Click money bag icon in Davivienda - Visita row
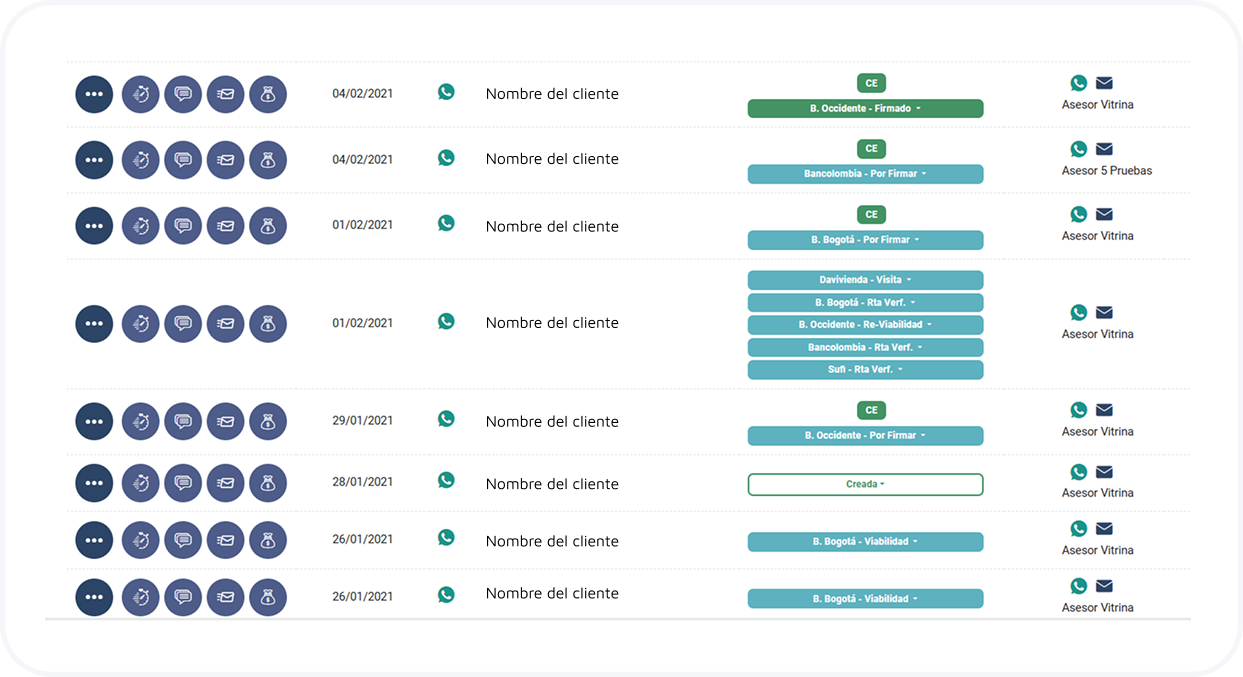This screenshot has width=1243, height=677. point(268,324)
